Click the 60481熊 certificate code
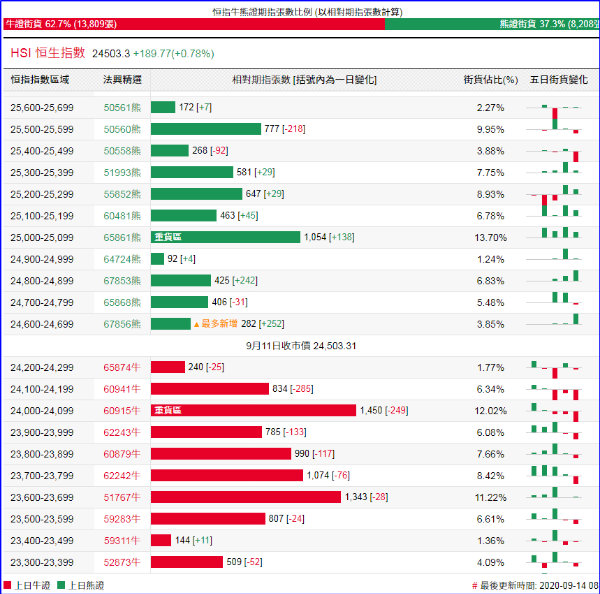The height and width of the screenshot is (594, 600). (x=122, y=216)
